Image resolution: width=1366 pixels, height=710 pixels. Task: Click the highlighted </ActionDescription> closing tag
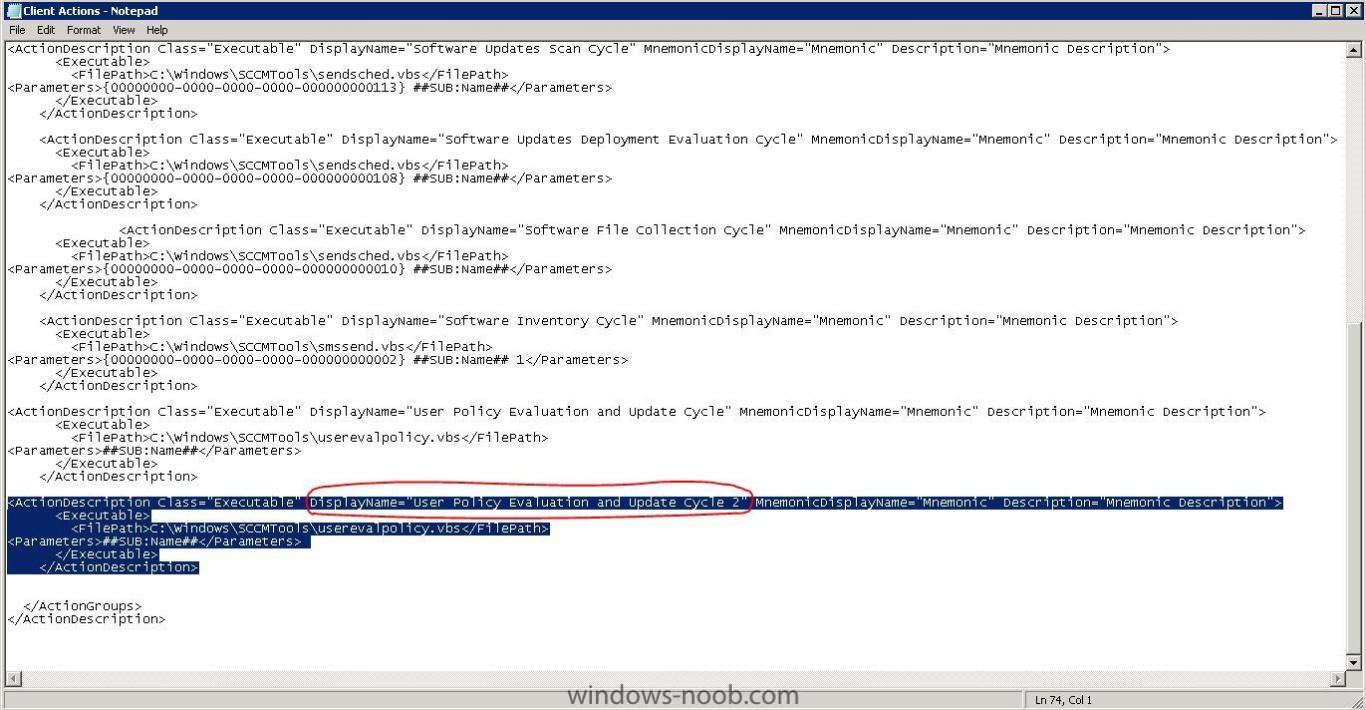tap(118, 567)
